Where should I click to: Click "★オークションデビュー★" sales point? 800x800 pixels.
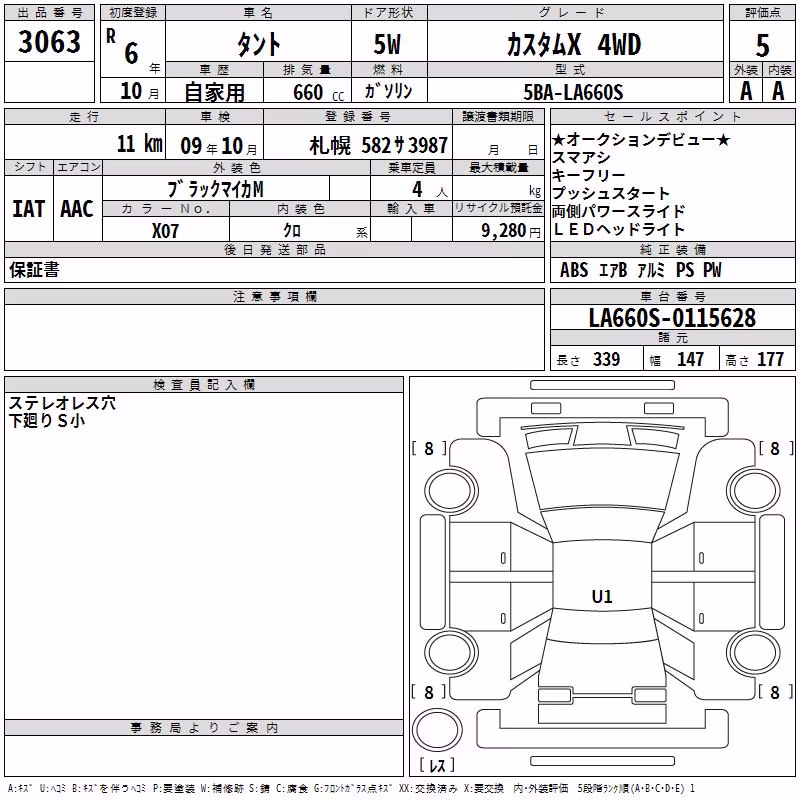pyautogui.click(x=641, y=139)
